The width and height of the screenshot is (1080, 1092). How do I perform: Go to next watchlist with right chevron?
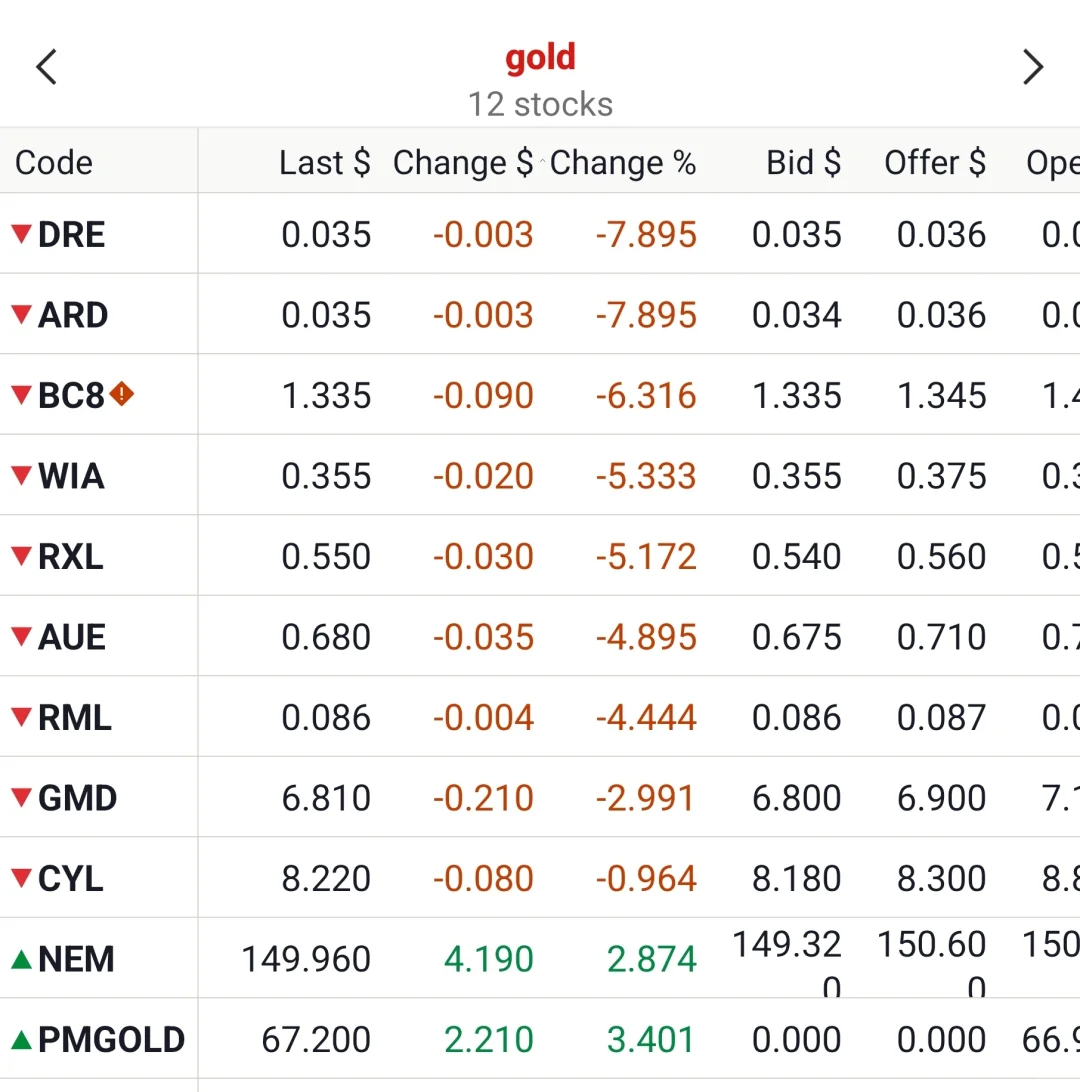(x=1033, y=67)
